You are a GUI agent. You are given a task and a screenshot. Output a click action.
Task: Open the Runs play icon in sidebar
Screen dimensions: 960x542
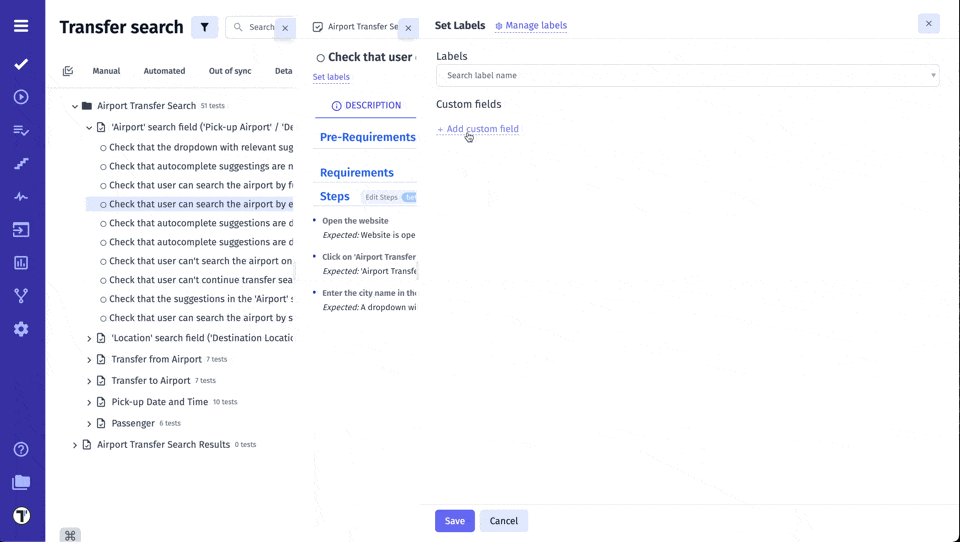[21, 97]
